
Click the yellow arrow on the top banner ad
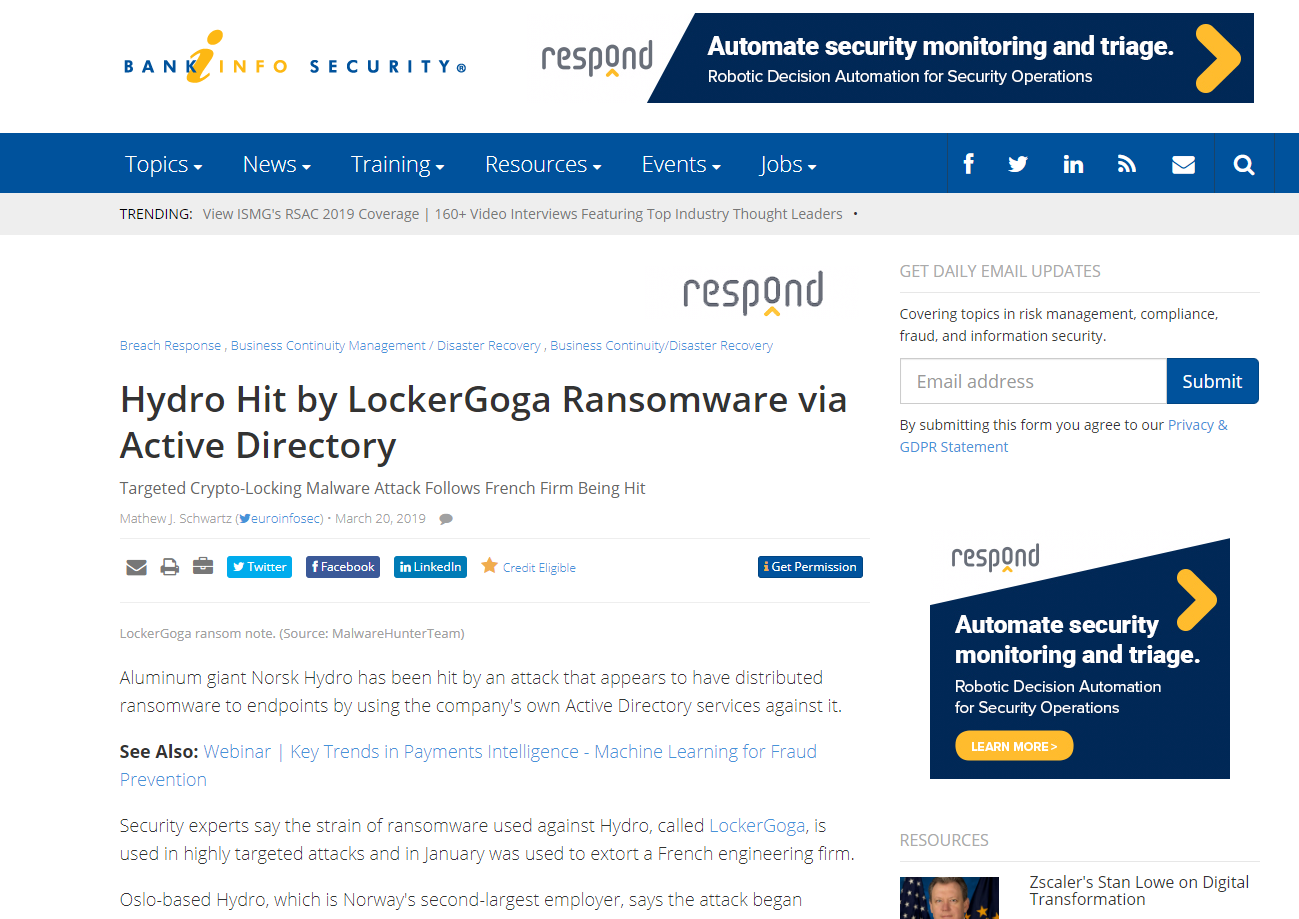(1217, 57)
